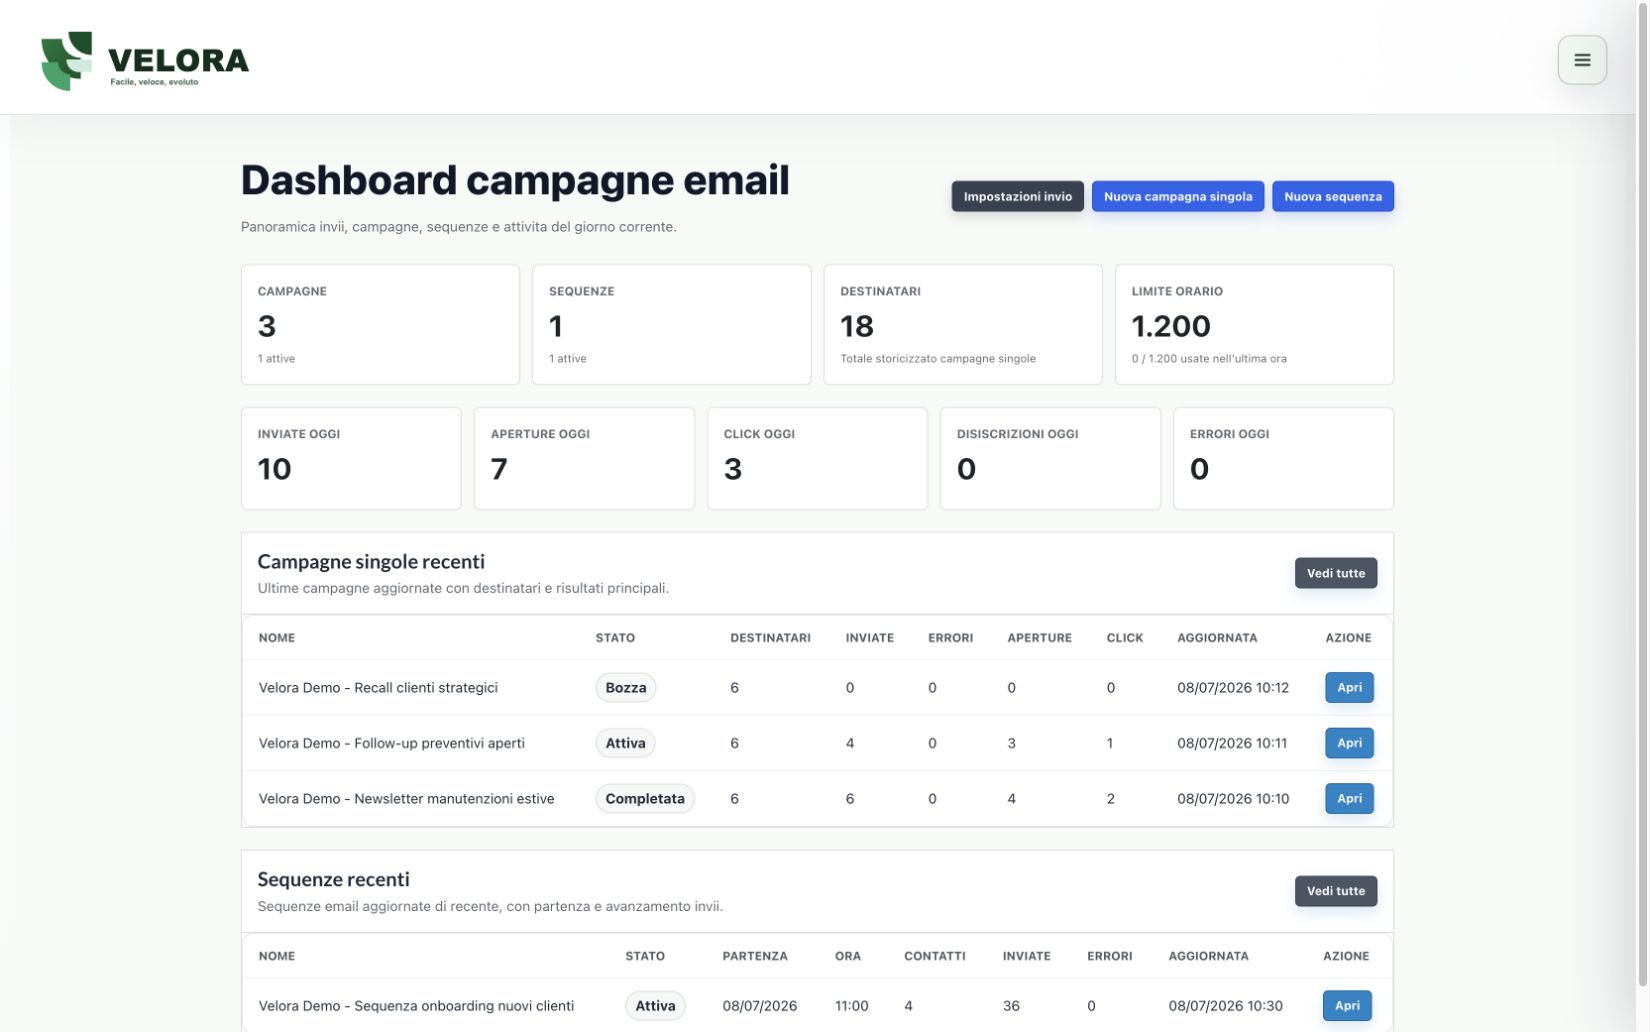Click the Partenza column header
1650x1032 pixels.
(x=755, y=955)
